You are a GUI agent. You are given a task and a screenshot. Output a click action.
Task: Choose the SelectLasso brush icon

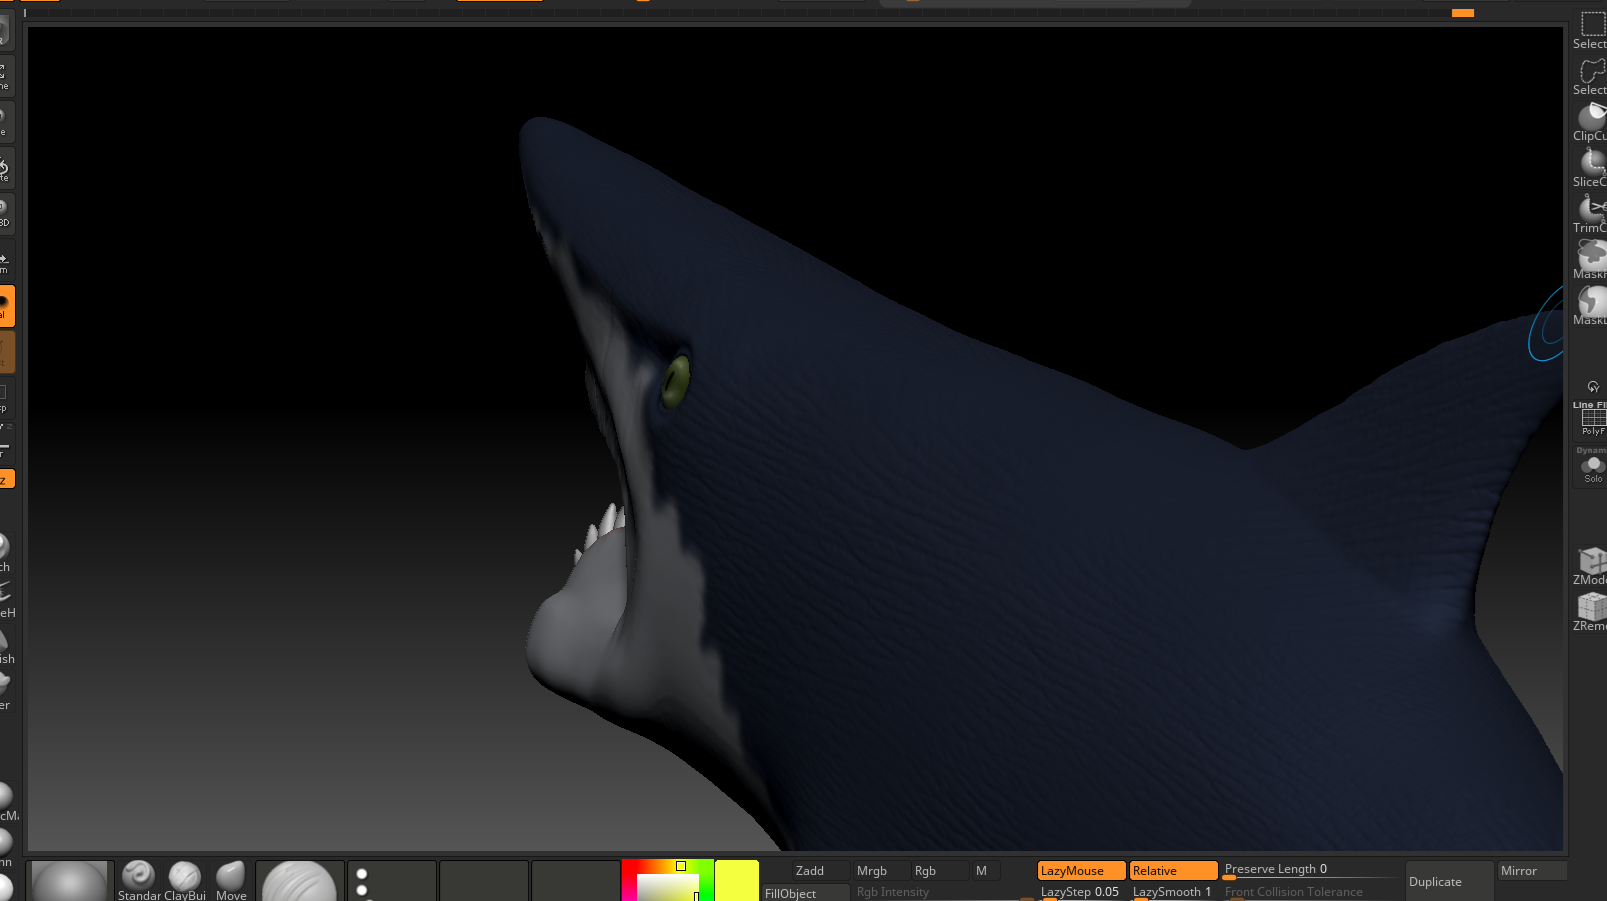[x=1591, y=76]
